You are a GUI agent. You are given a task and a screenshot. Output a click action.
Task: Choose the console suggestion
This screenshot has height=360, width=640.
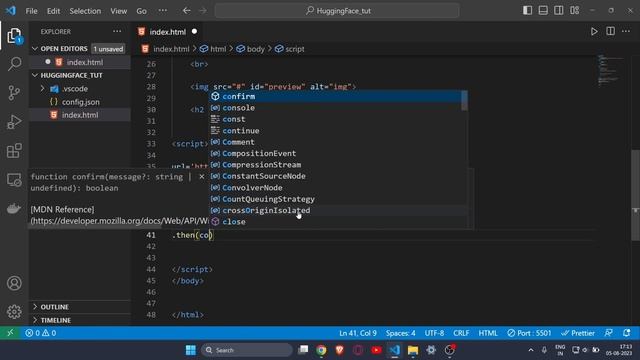click(x=338, y=108)
